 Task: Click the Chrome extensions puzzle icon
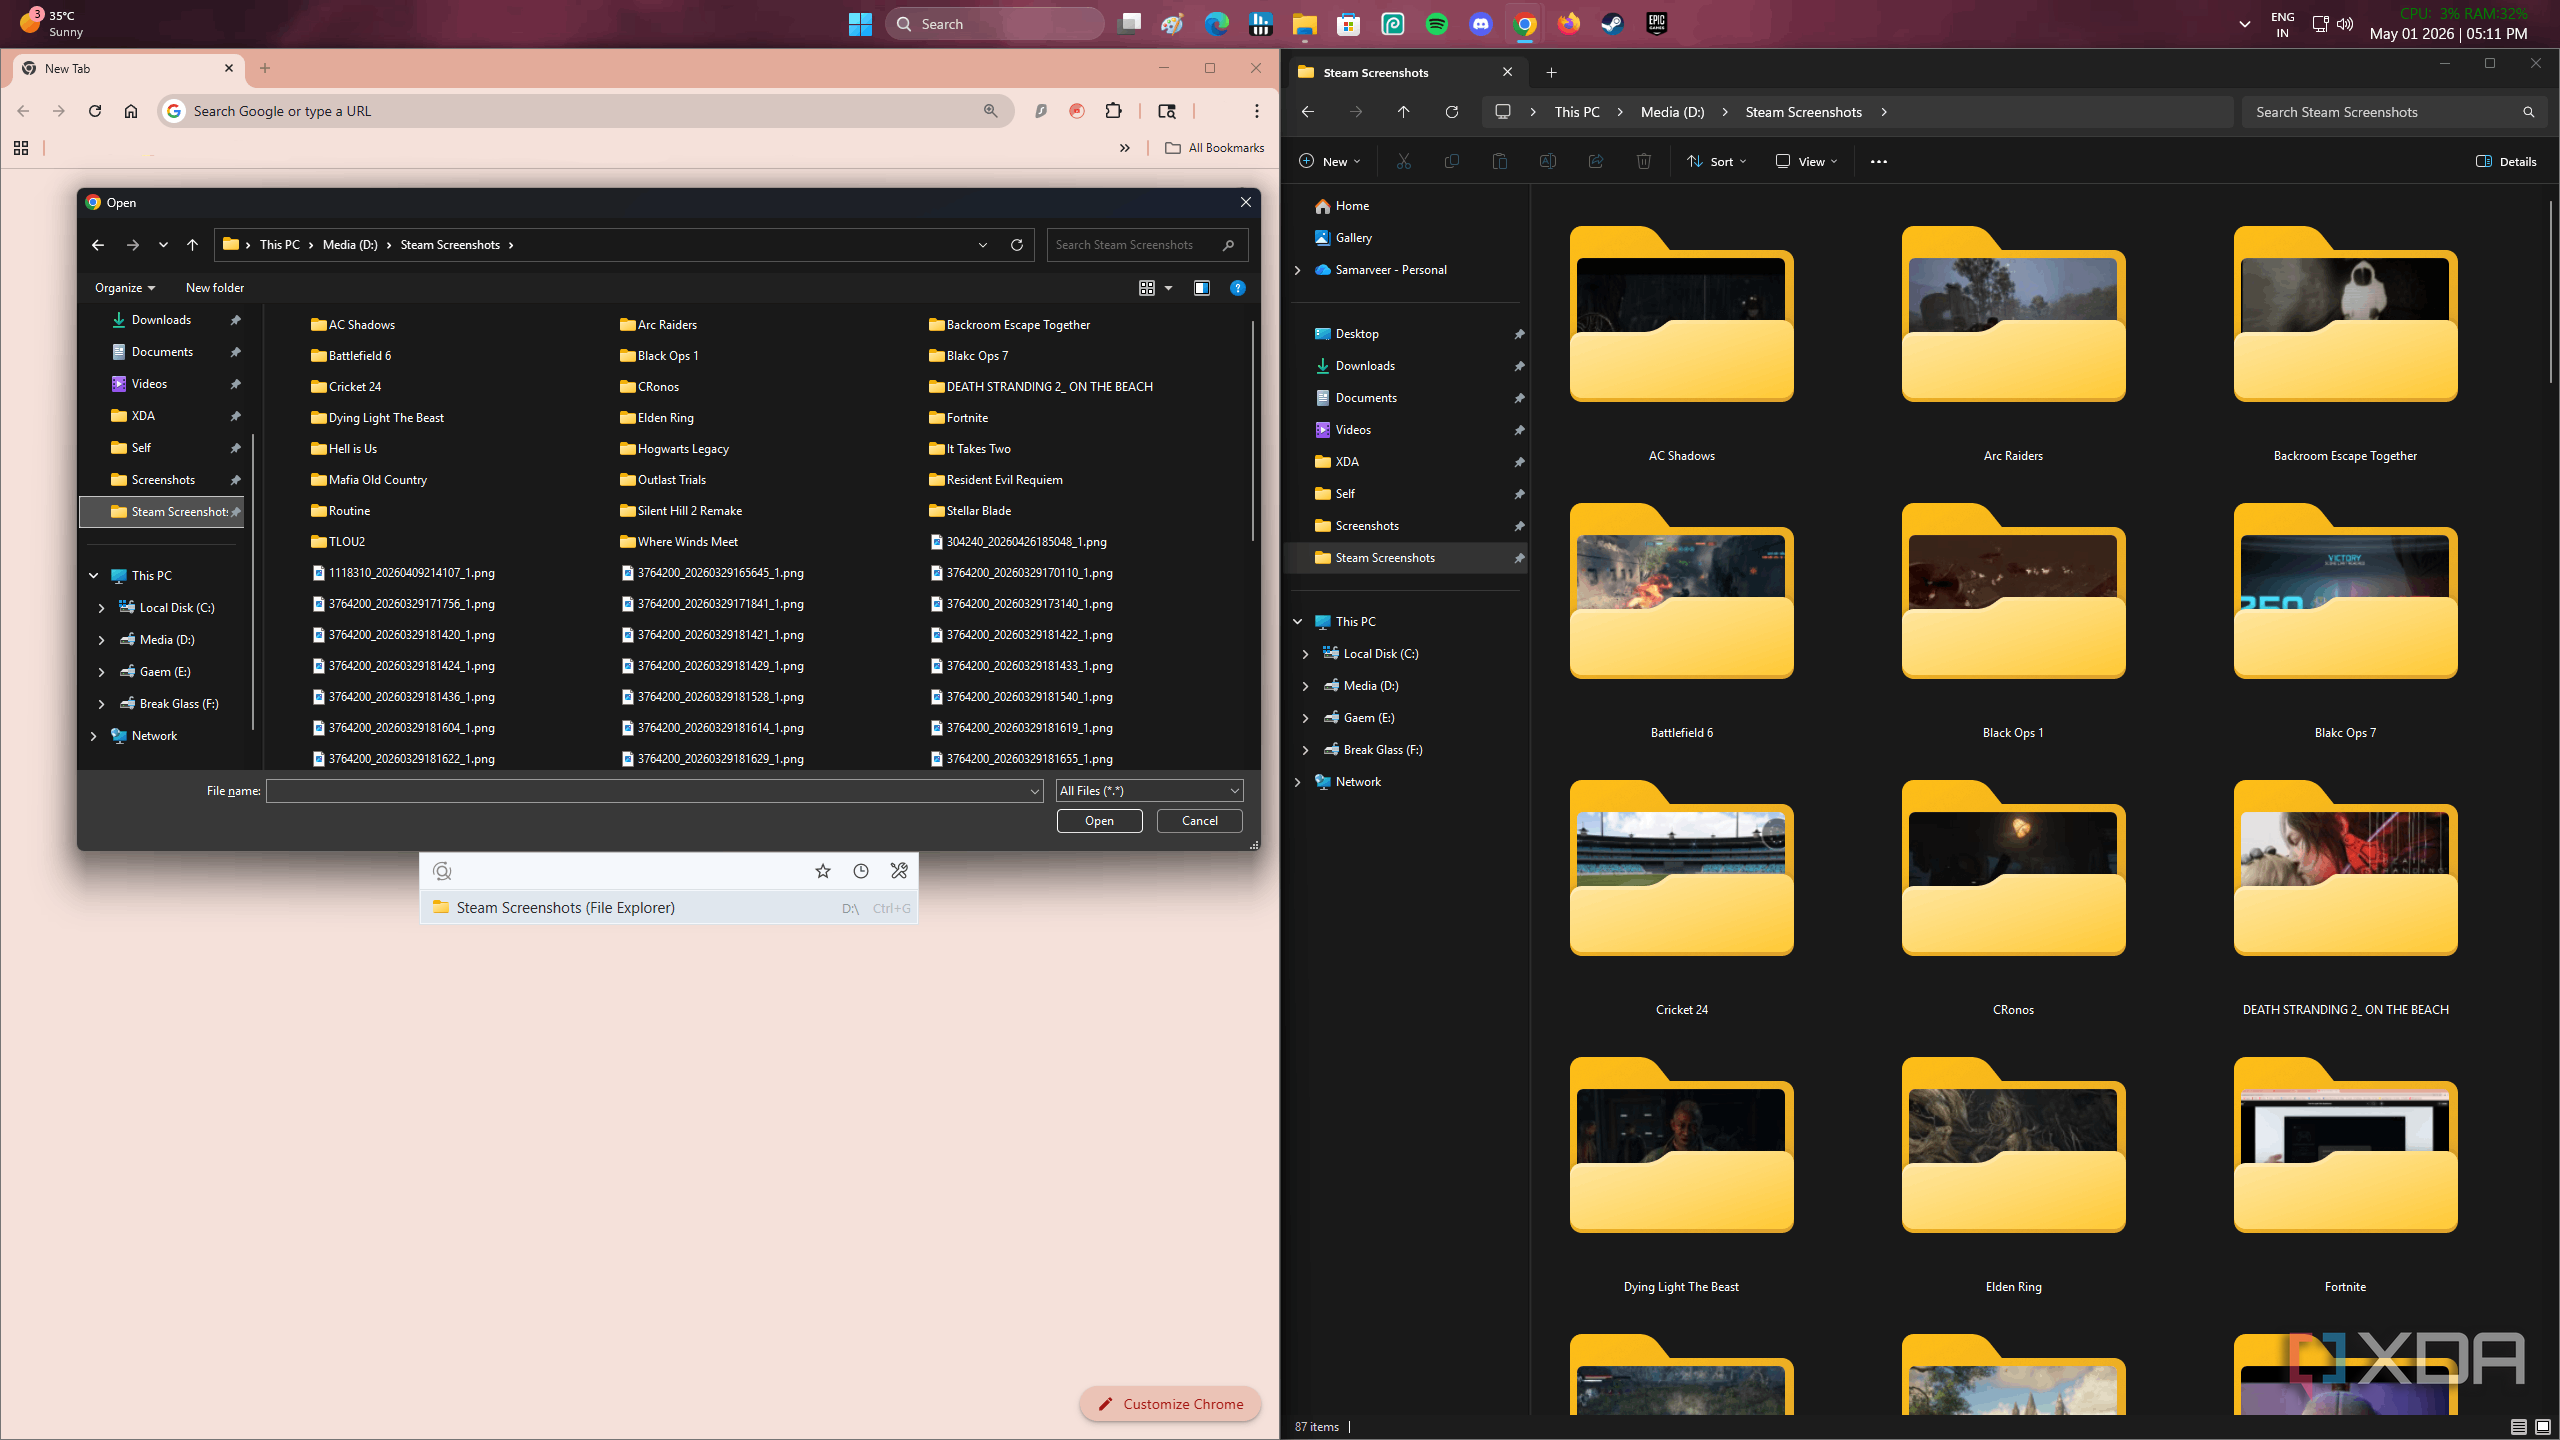point(1114,111)
